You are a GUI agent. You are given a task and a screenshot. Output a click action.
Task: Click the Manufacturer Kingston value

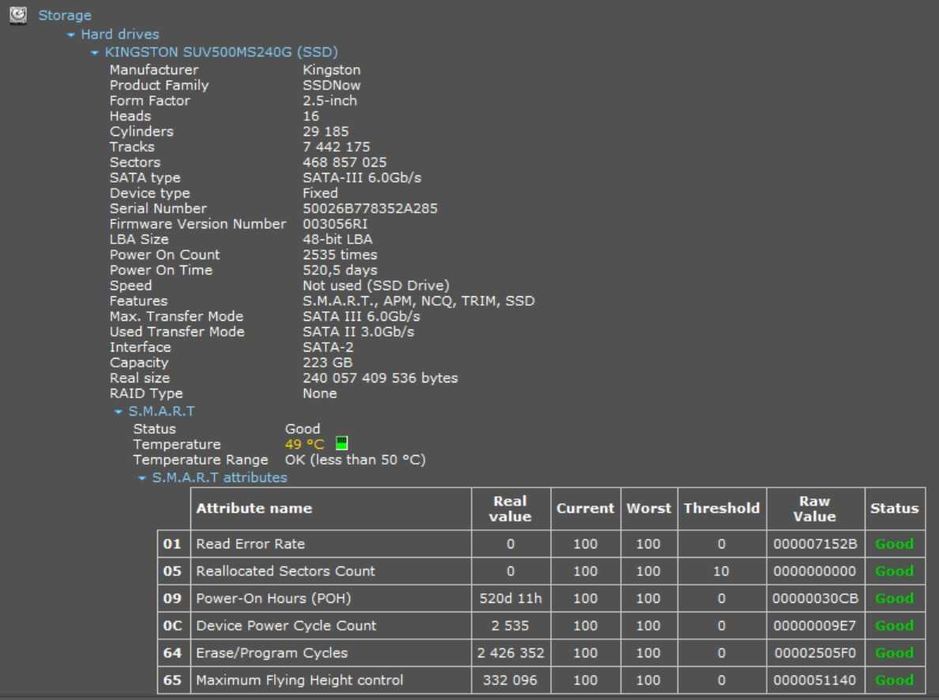pos(332,70)
